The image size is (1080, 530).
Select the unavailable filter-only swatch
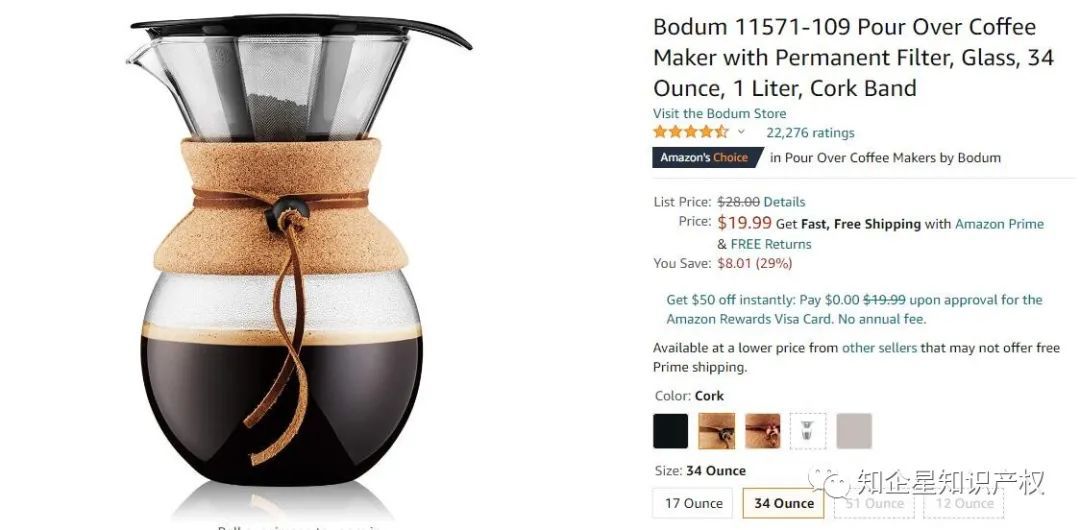point(808,431)
